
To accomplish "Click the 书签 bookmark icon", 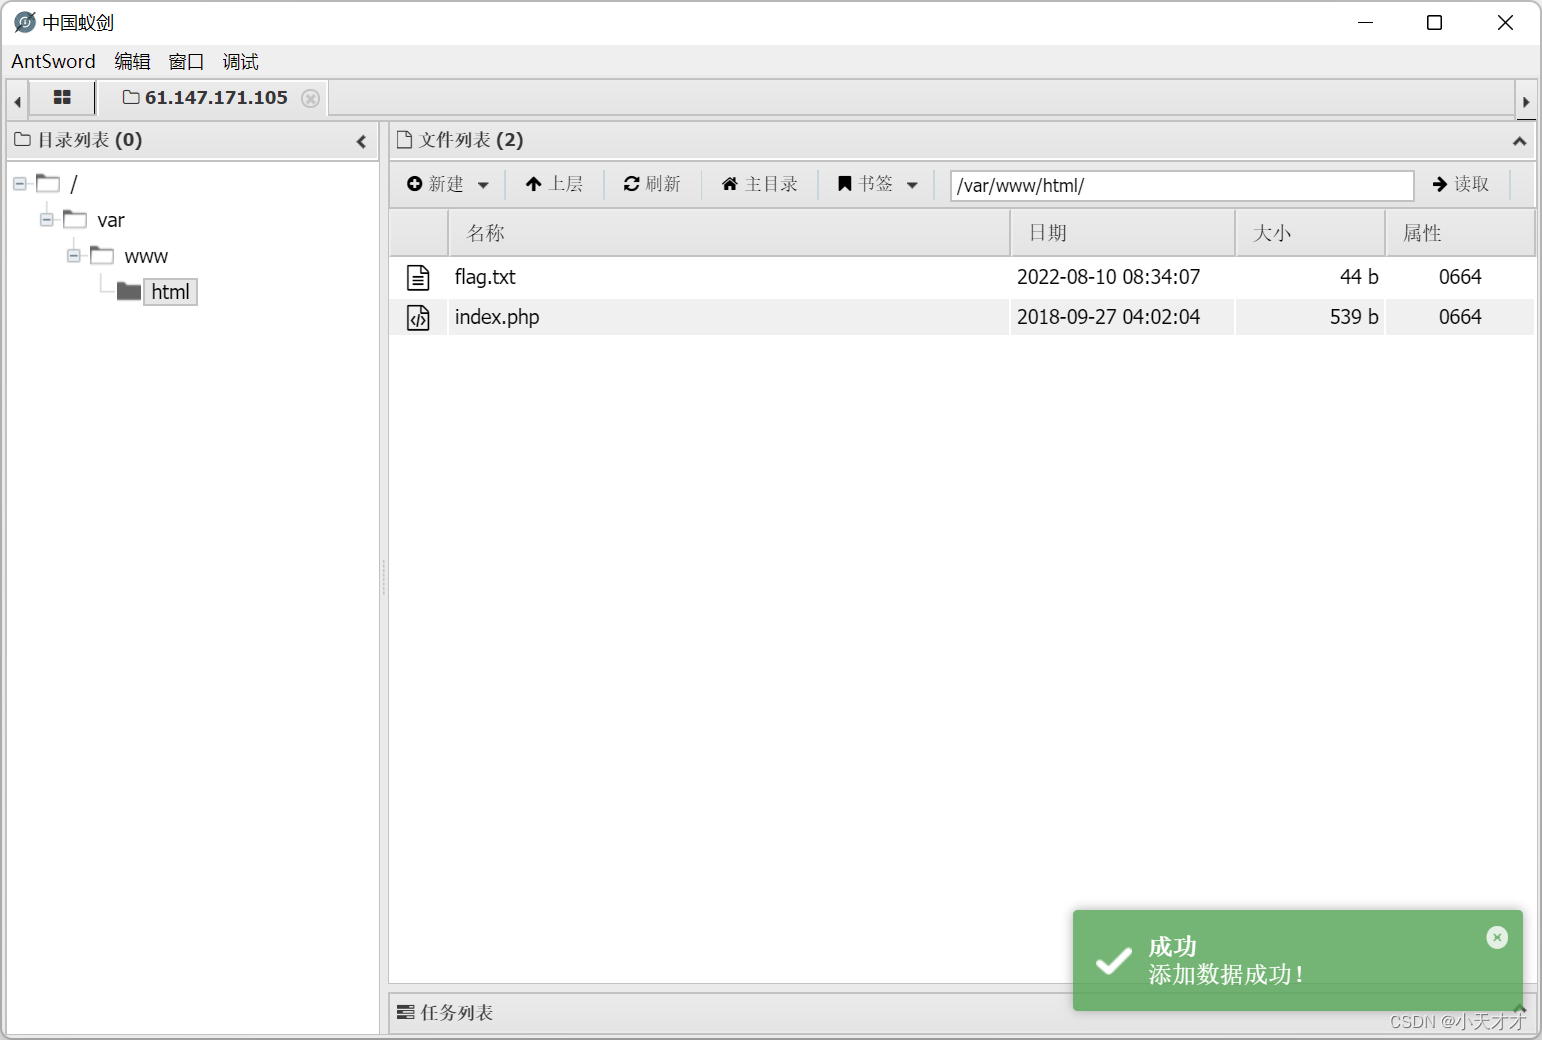I will pos(843,184).
